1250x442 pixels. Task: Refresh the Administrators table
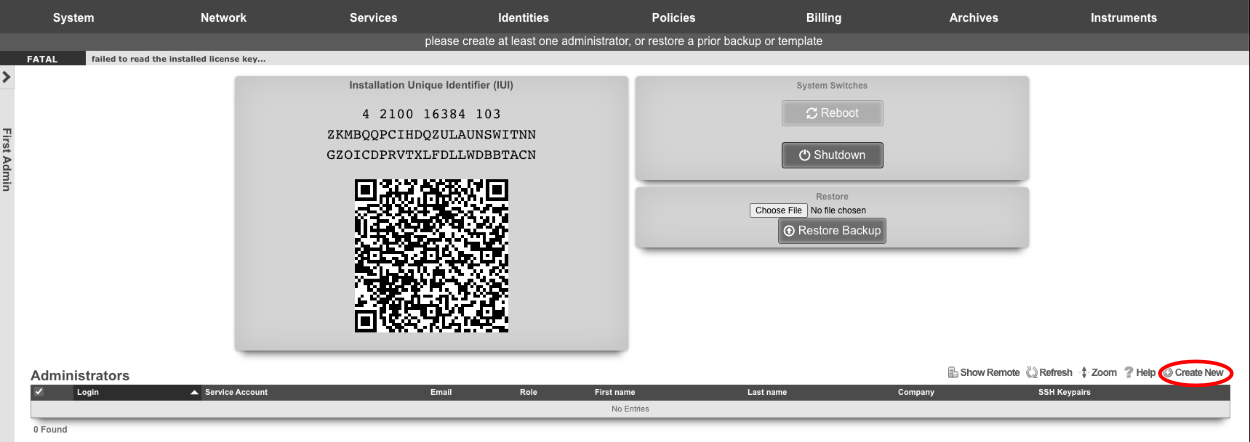[x=1049, y=372]
